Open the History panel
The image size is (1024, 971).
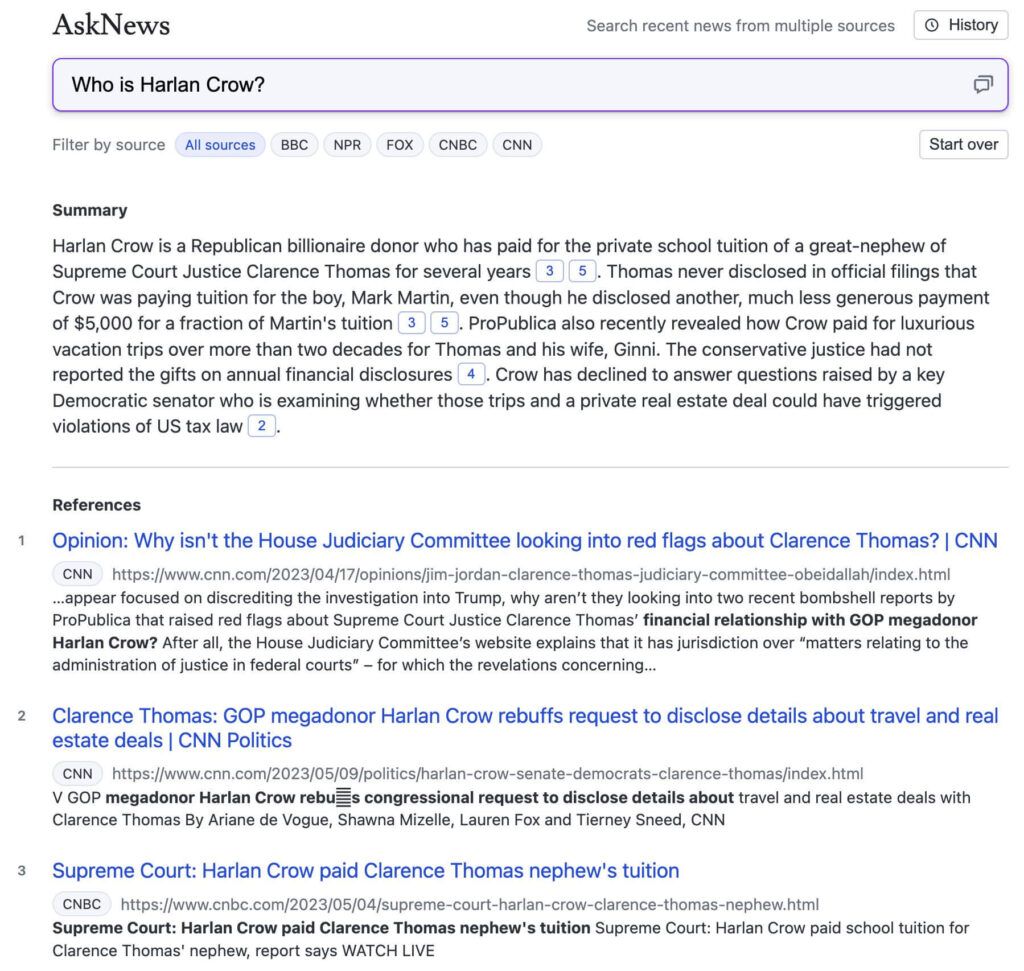point(961,25)
